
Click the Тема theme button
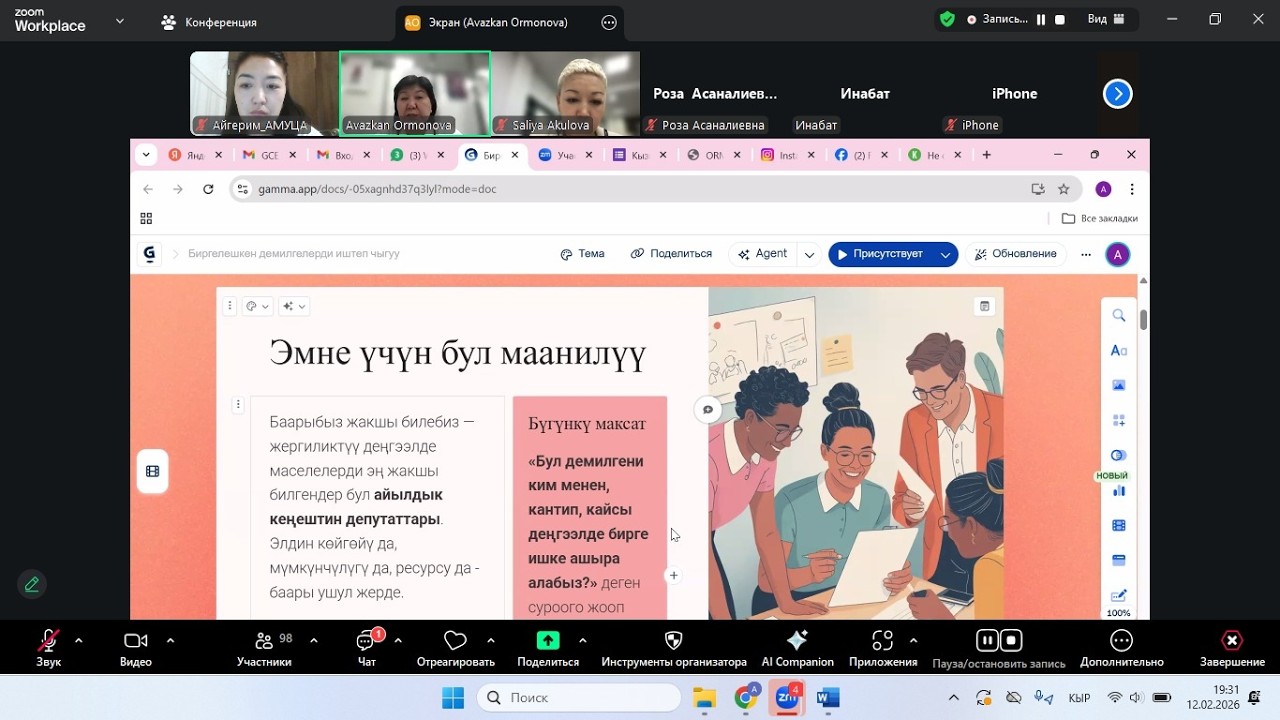click(582, 254)
